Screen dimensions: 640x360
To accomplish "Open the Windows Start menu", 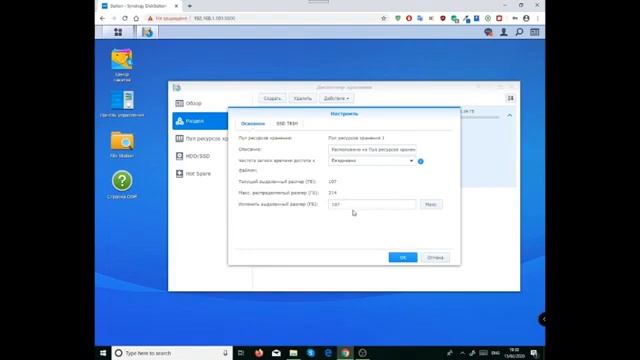I will point(103,353).
